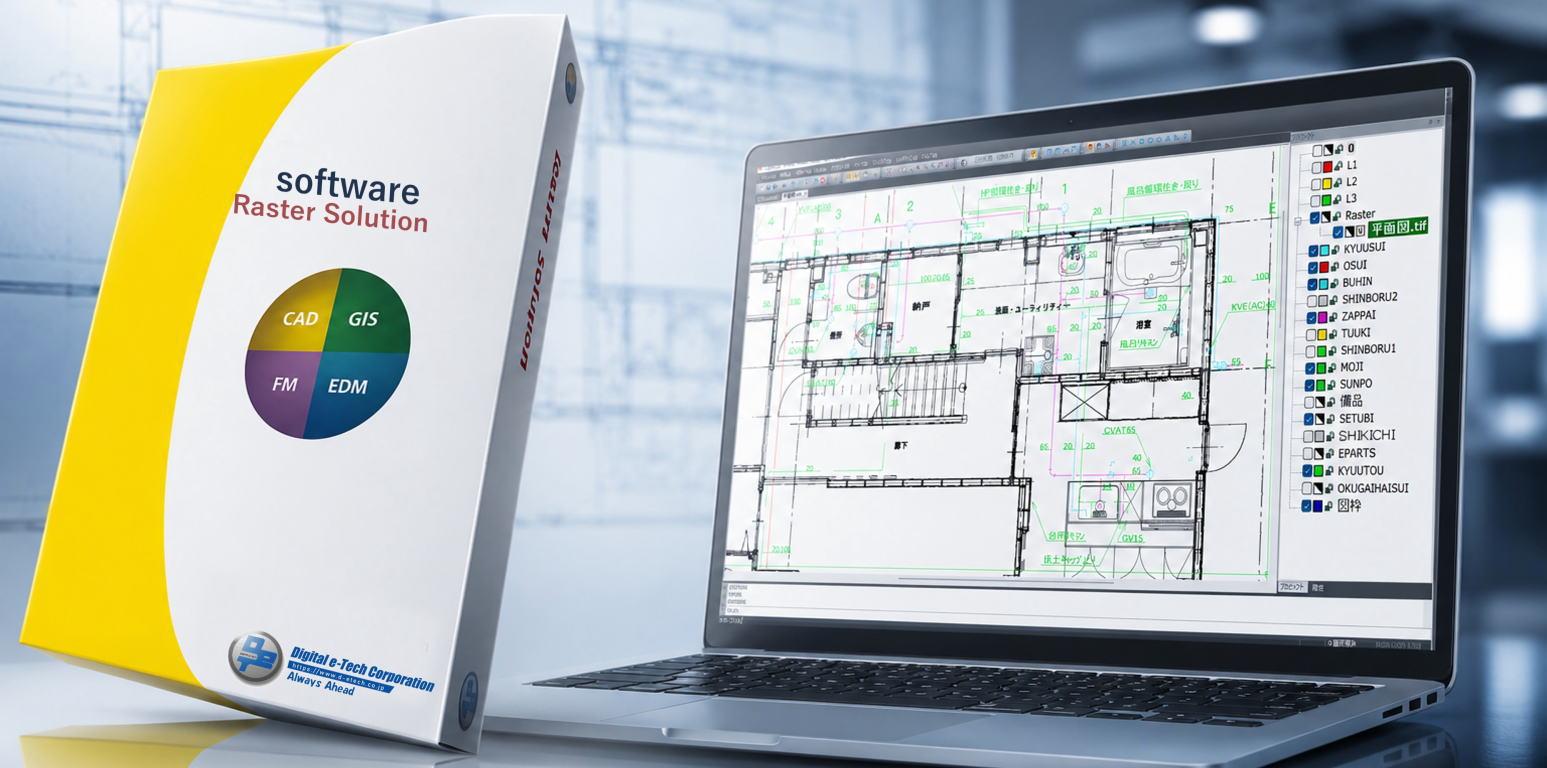Click the lock icon on layer KYUUTOU
Image resolution: width=1547 pixels, height=768 pixels.
tap(1331, 470)
